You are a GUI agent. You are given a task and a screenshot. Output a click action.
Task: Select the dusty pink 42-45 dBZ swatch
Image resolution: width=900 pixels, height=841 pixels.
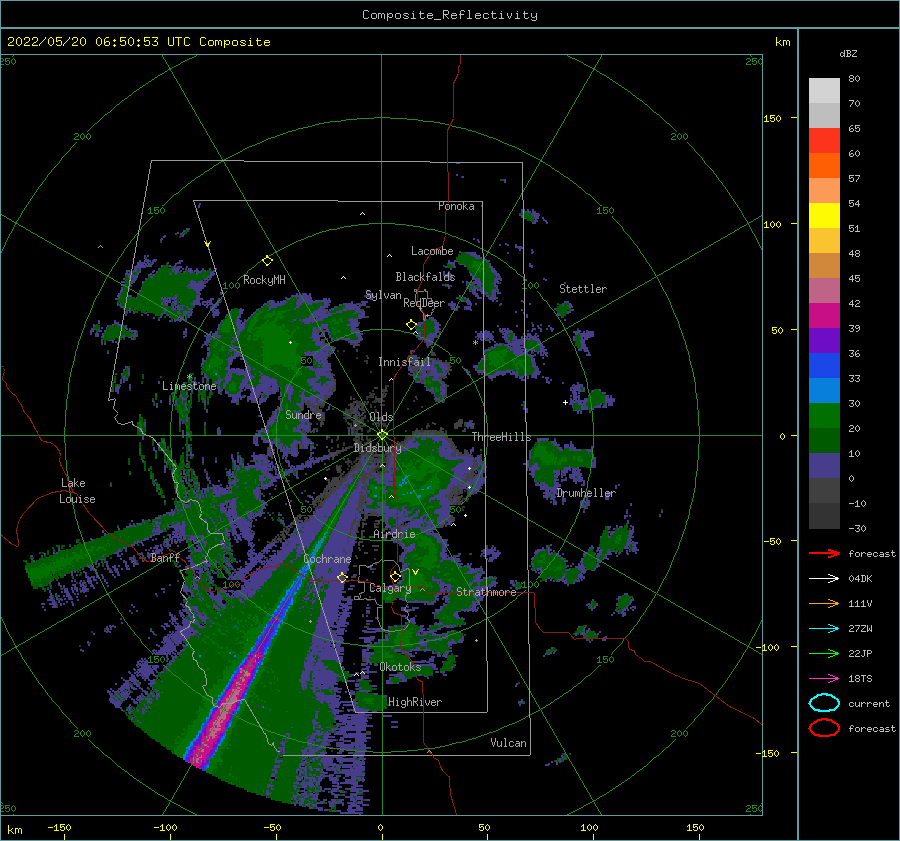pyautogui.click(x=824, y=290)
